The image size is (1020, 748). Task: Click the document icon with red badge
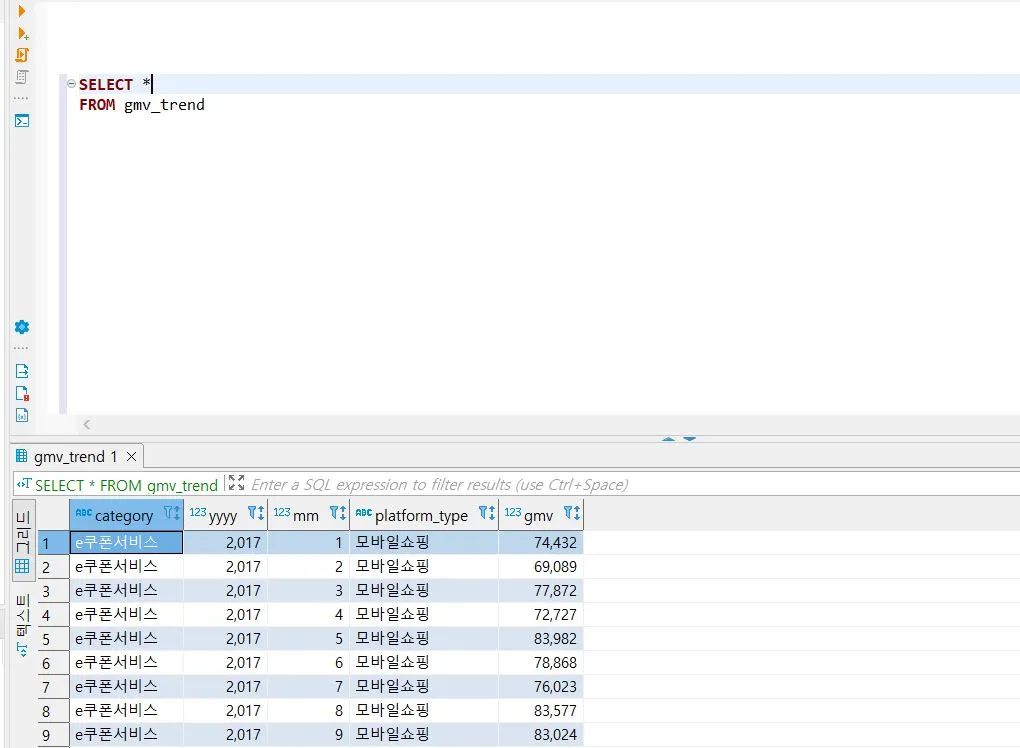(x=21, y=394)
